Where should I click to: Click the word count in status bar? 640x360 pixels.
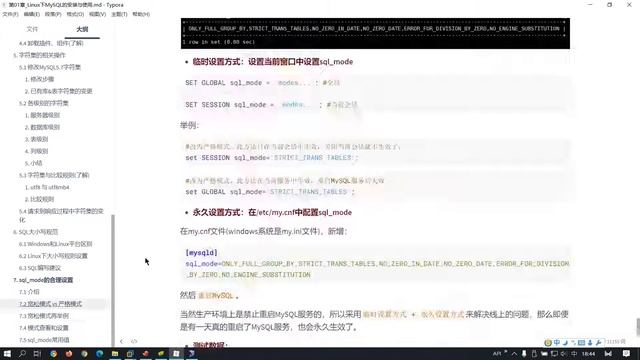point(616,342)
